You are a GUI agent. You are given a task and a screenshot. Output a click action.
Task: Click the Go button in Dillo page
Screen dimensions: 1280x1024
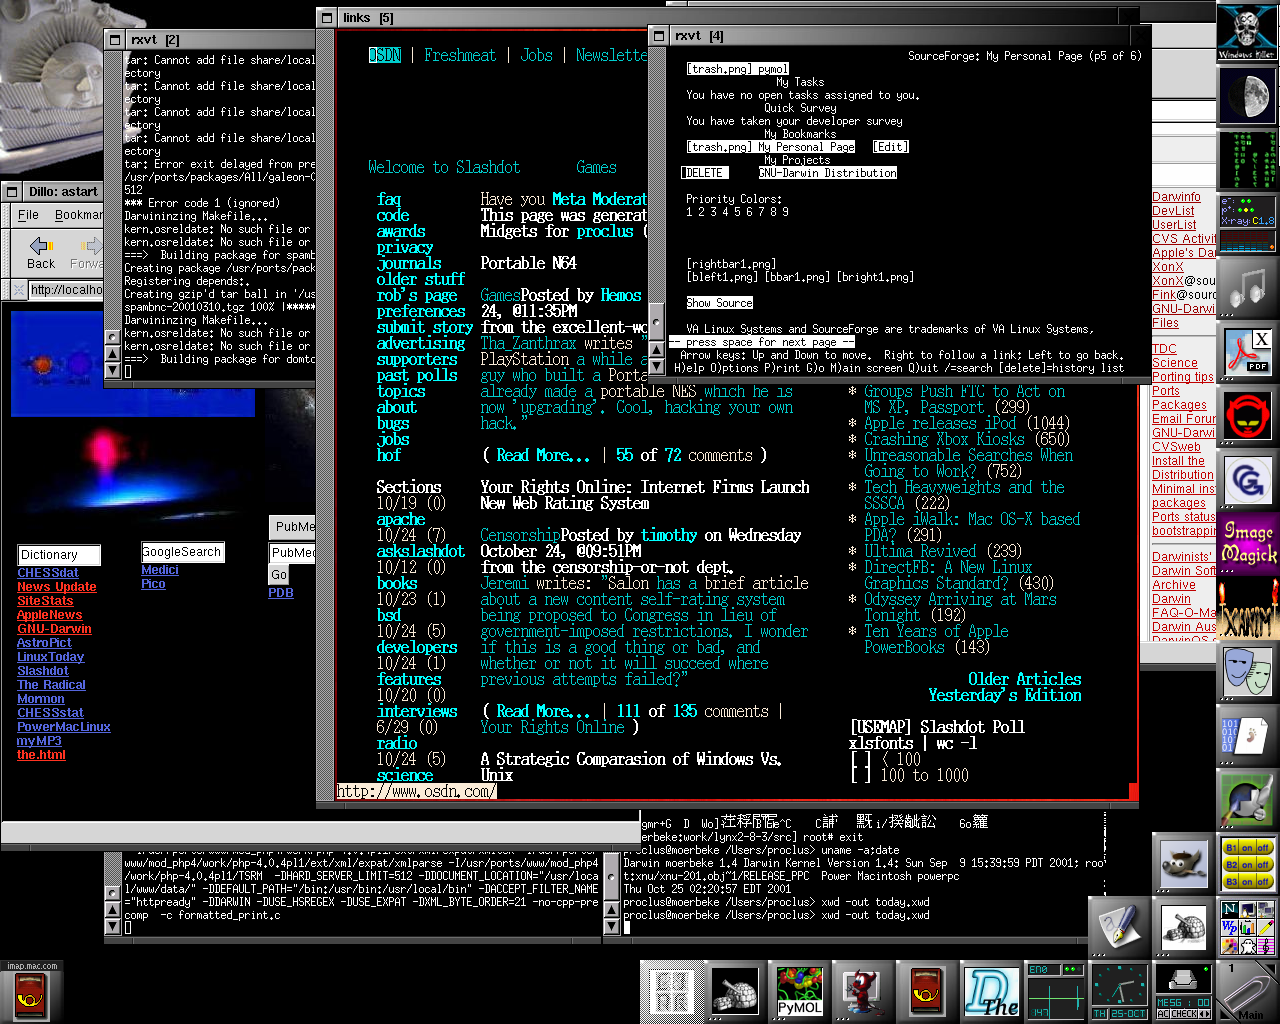279,575
